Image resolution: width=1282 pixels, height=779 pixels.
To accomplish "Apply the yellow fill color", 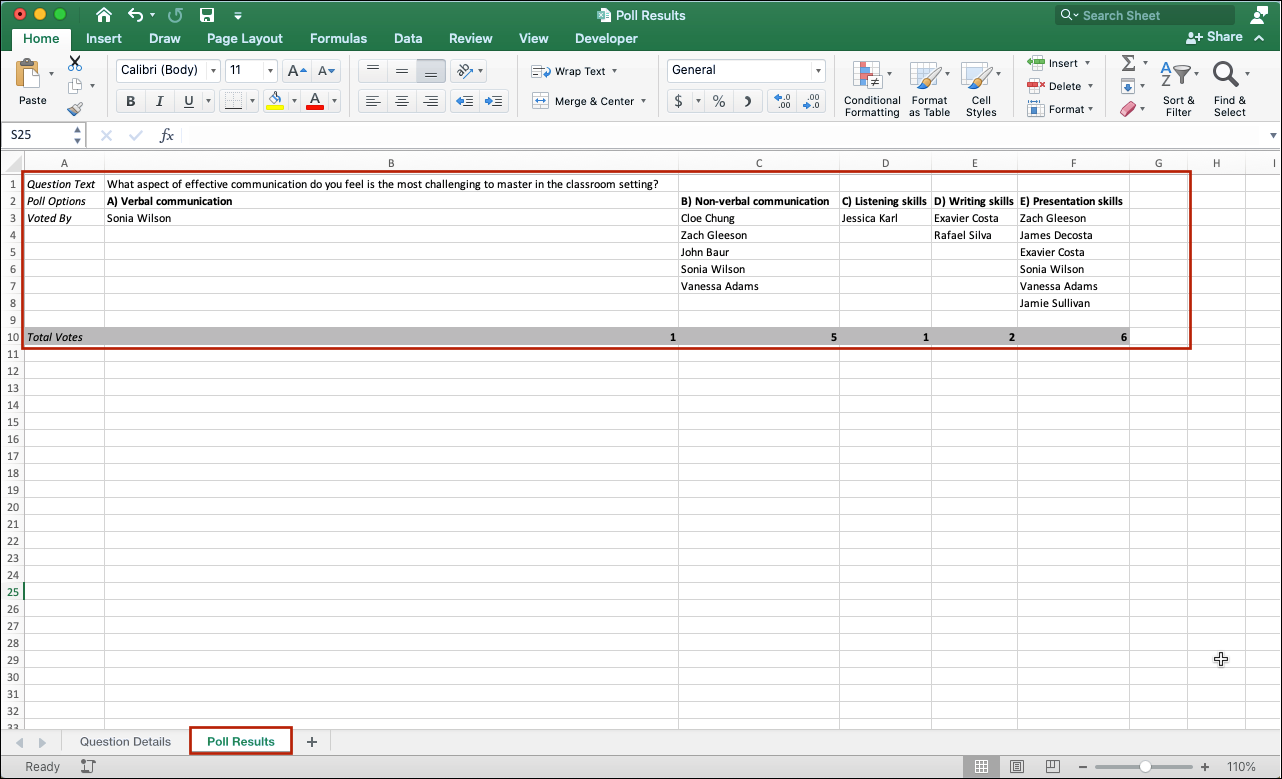I will [x=274, y=101].
